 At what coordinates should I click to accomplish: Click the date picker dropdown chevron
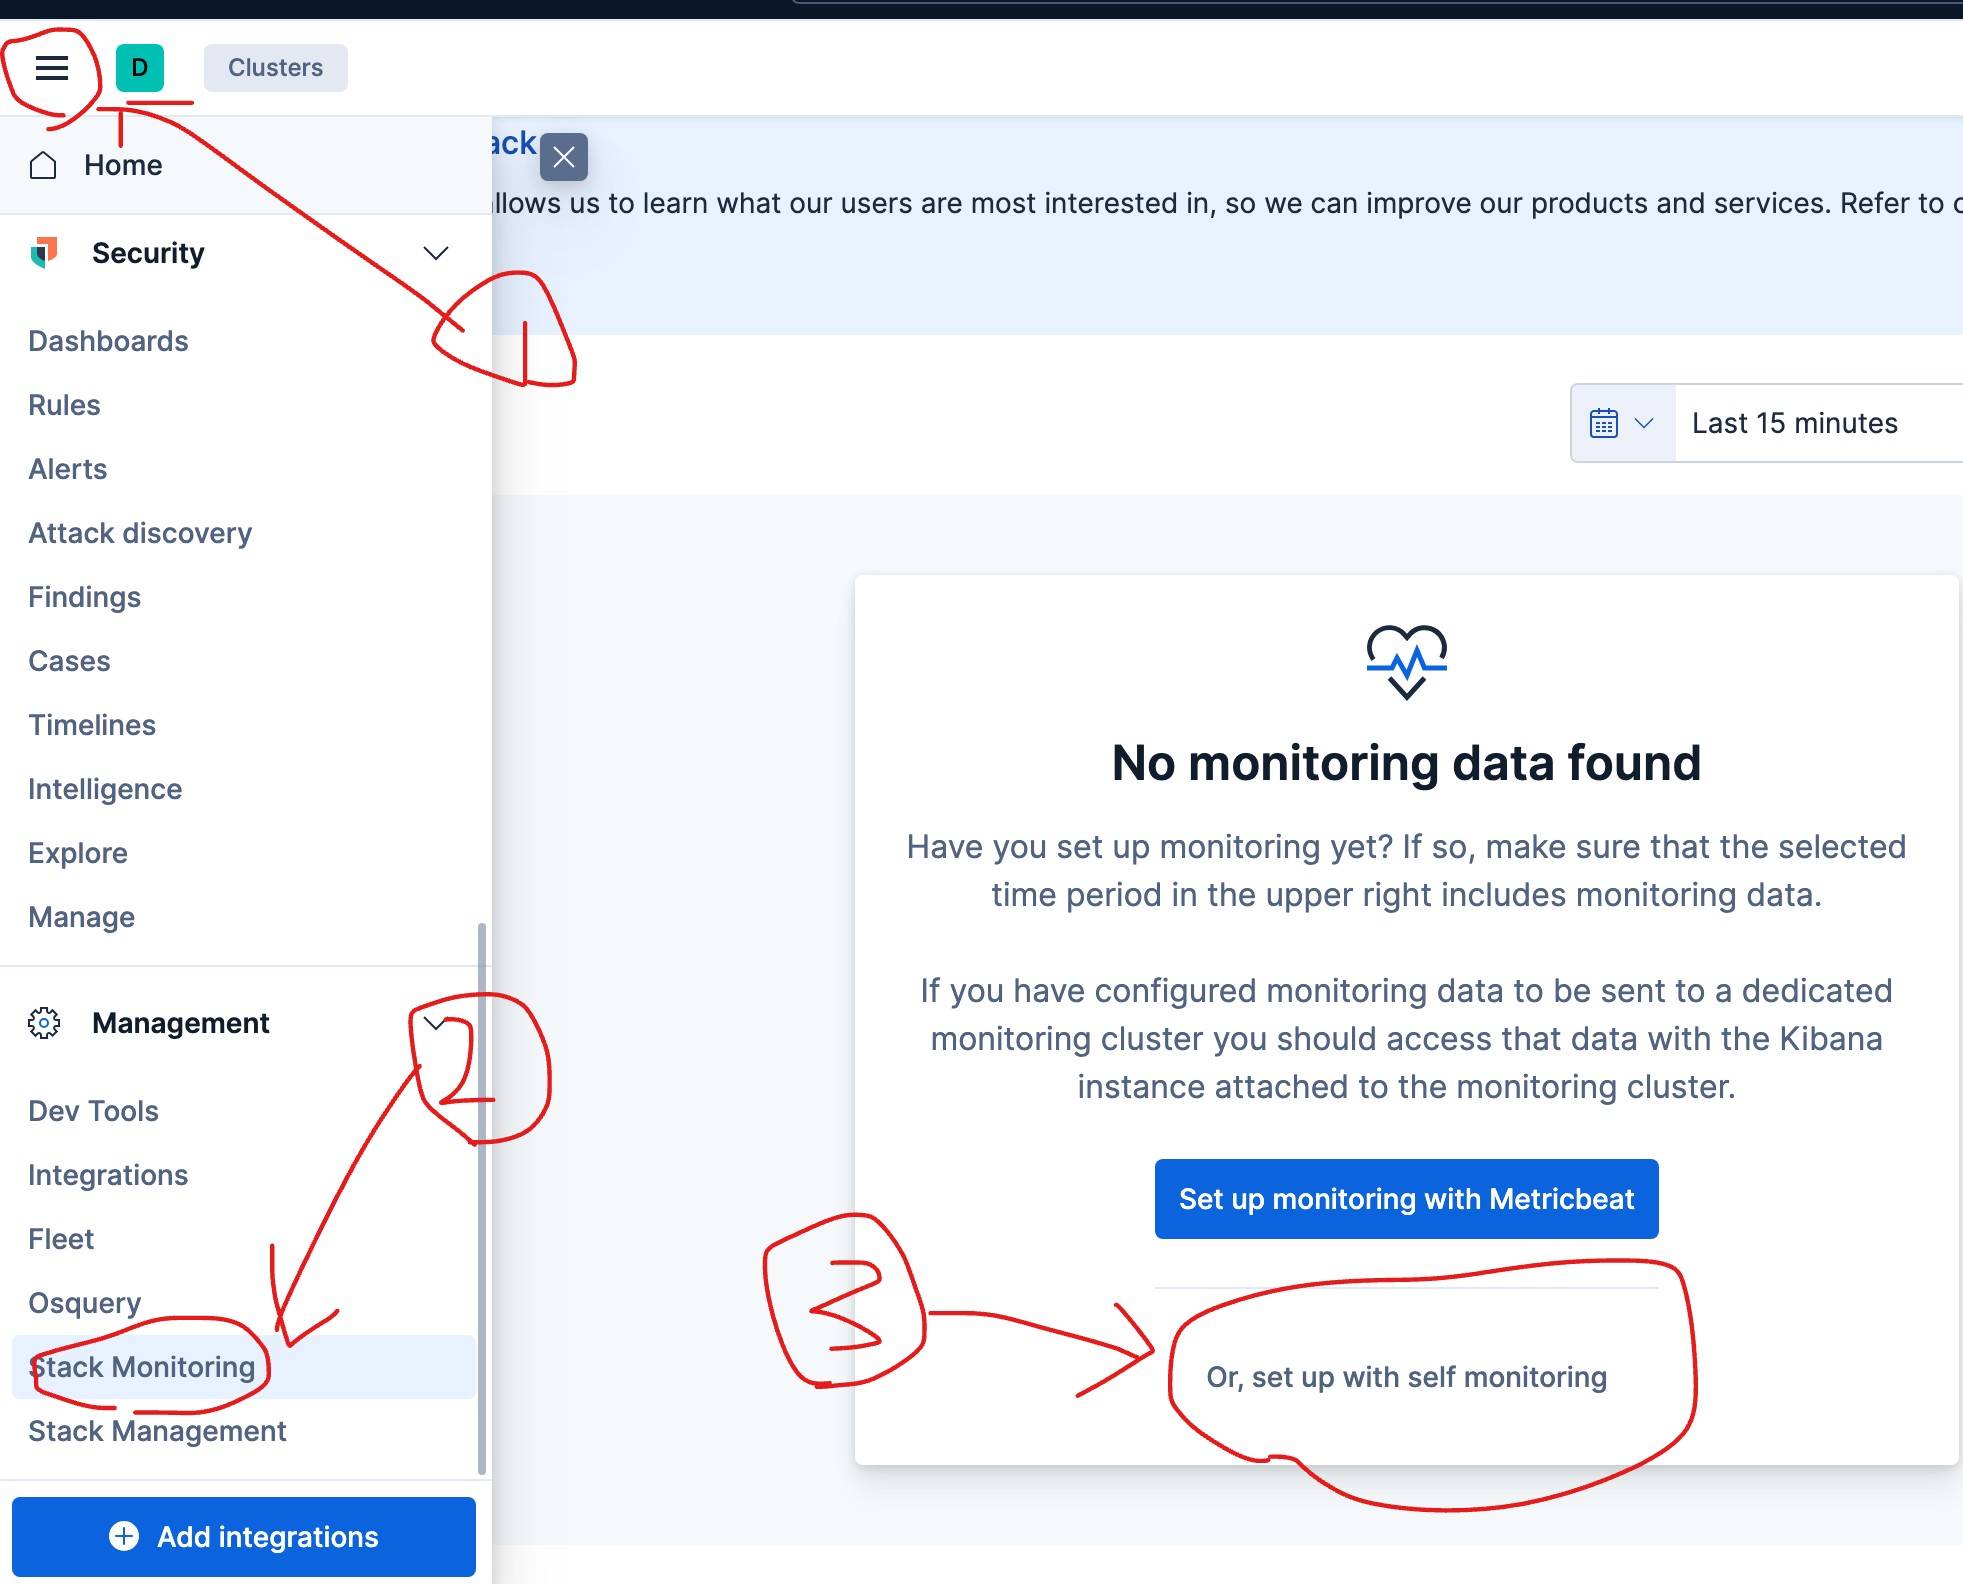(x=1643, y=423)
